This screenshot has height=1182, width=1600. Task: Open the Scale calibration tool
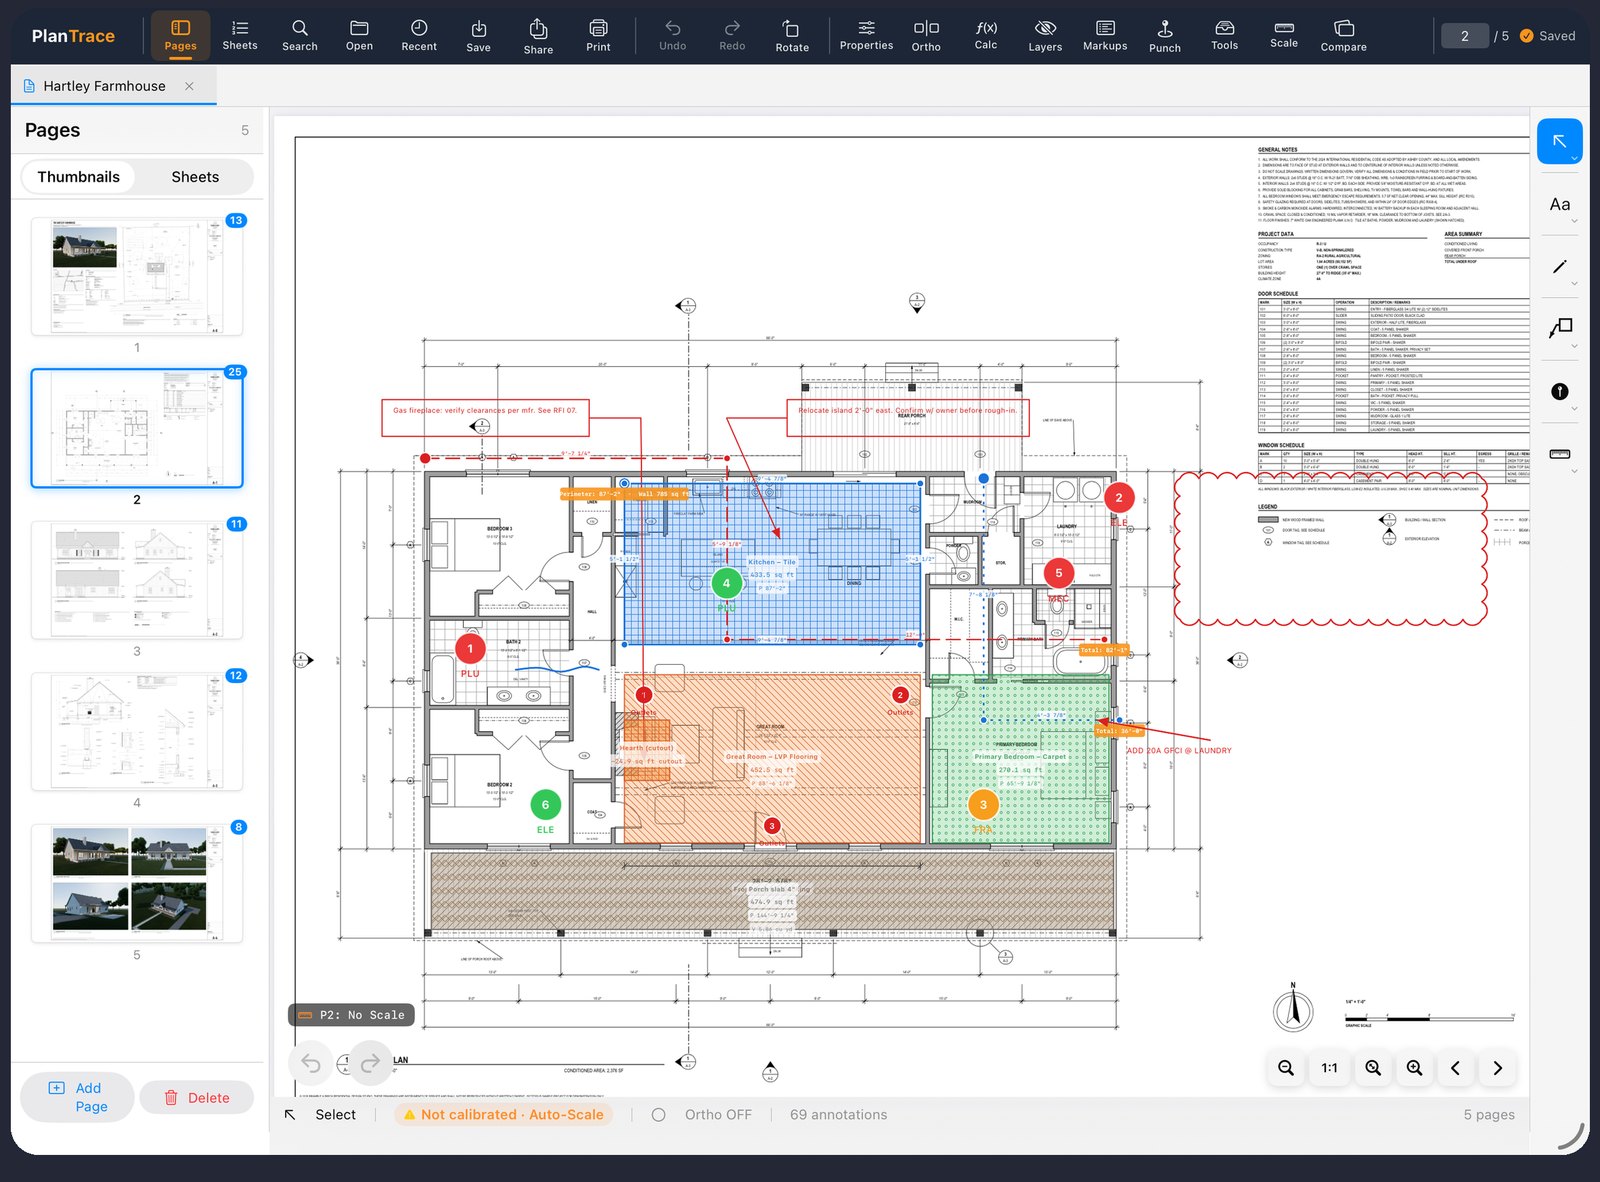pyautogui.click(x=1284, y=35)
